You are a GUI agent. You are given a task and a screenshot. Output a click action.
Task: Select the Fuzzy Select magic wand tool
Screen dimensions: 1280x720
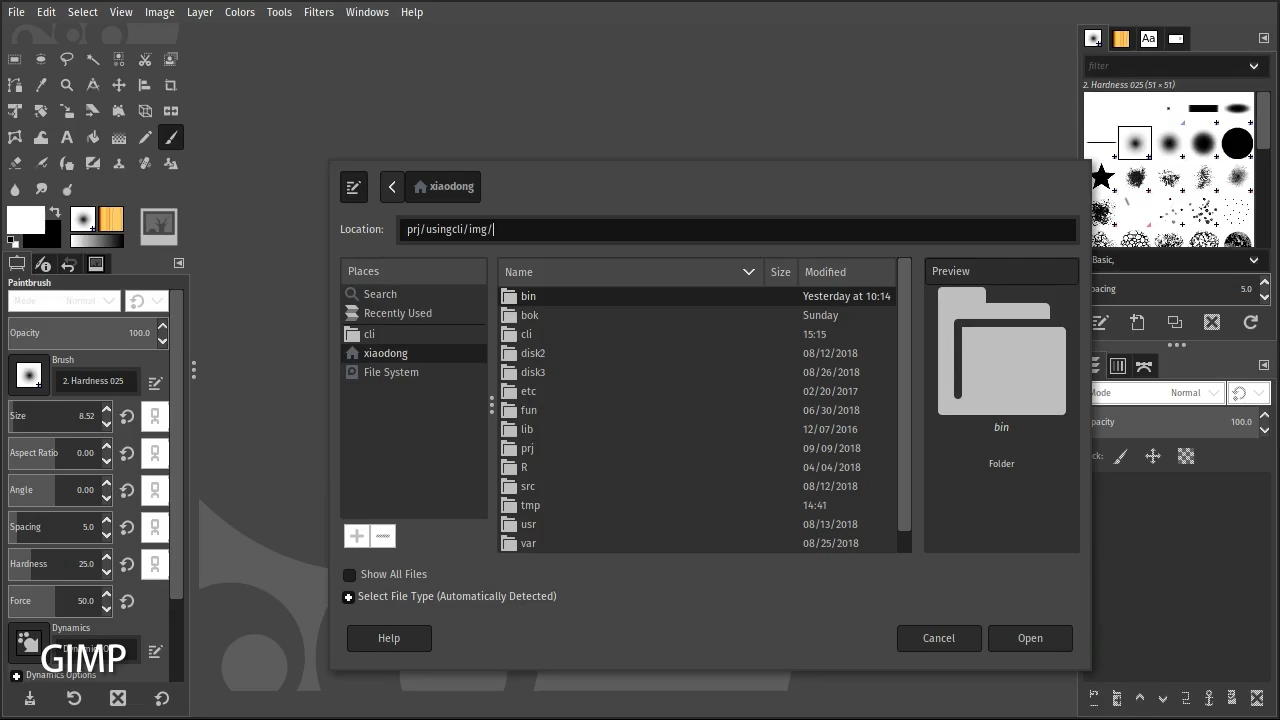click(x=93, y=59)
